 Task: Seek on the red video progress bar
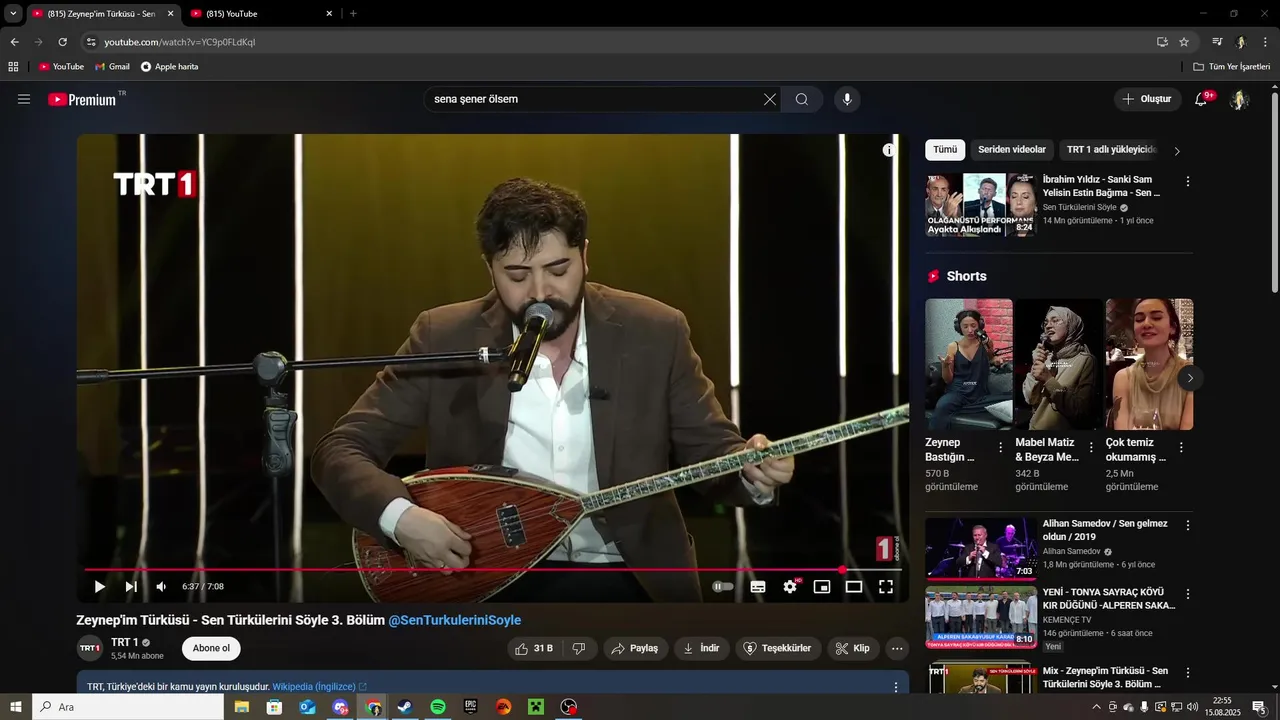click(493, 570)
